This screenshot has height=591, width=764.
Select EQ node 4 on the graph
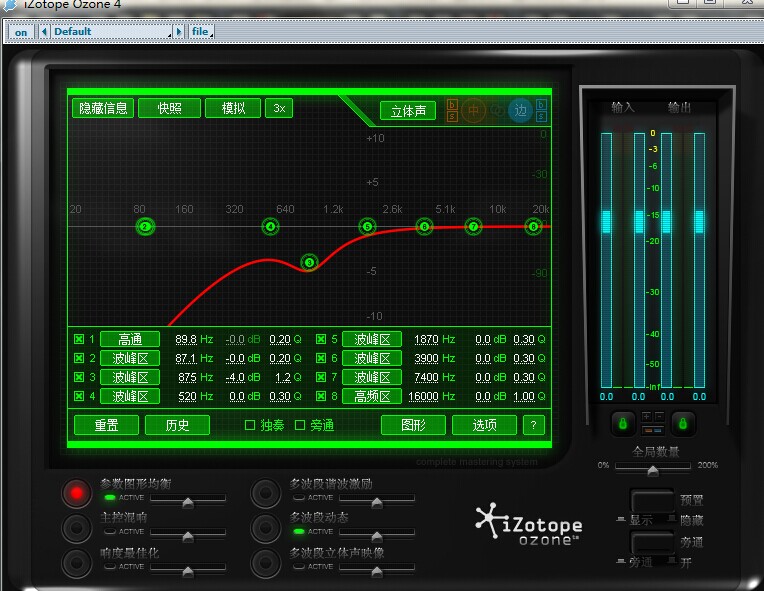[x=270, y=227]
